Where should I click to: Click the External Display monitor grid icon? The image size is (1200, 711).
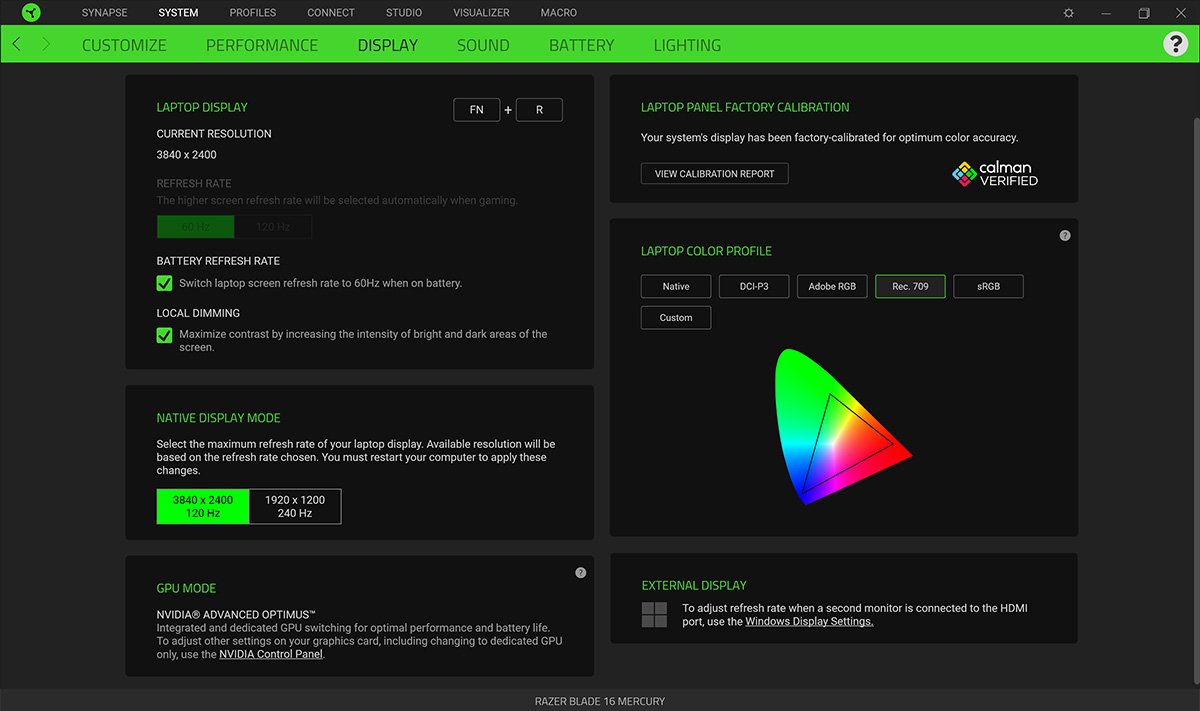click(654, 614)
